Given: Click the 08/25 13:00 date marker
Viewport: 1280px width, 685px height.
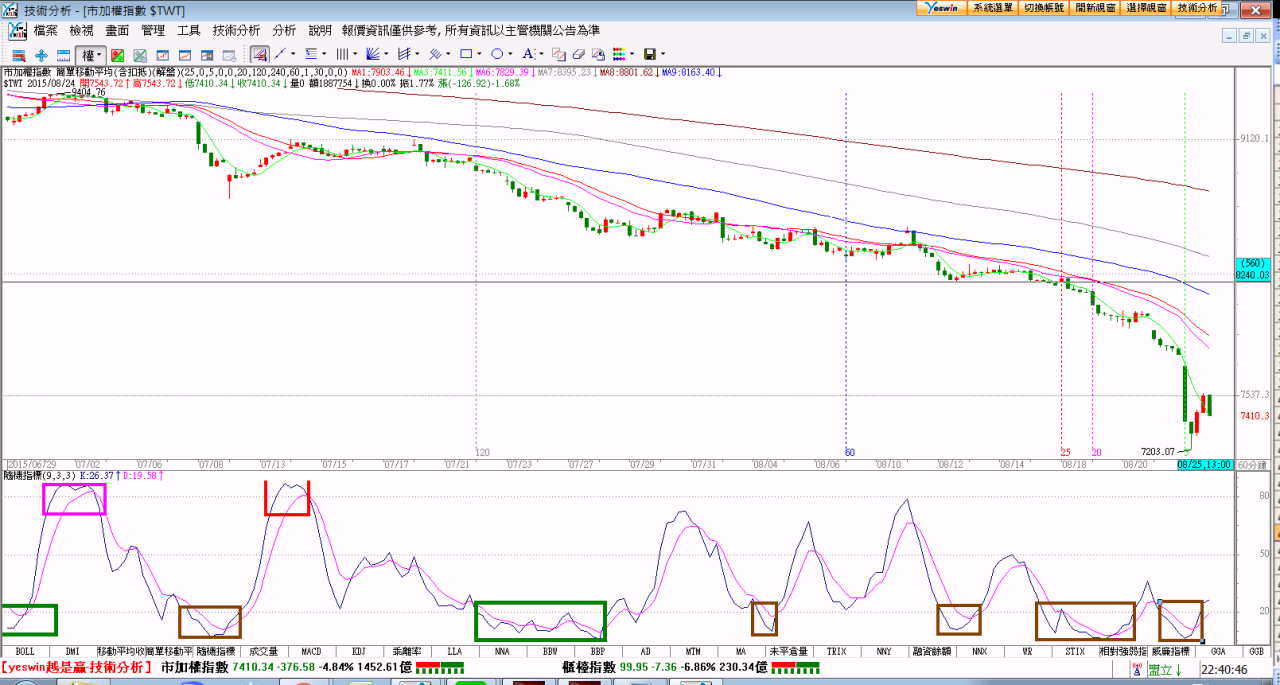Looking at the screenshot, I should click(x=1203, y=465).
